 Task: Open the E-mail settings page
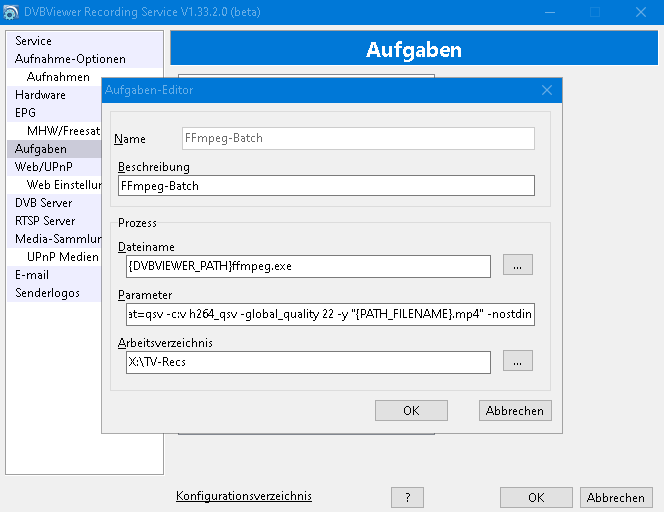(x=32, y=275)
